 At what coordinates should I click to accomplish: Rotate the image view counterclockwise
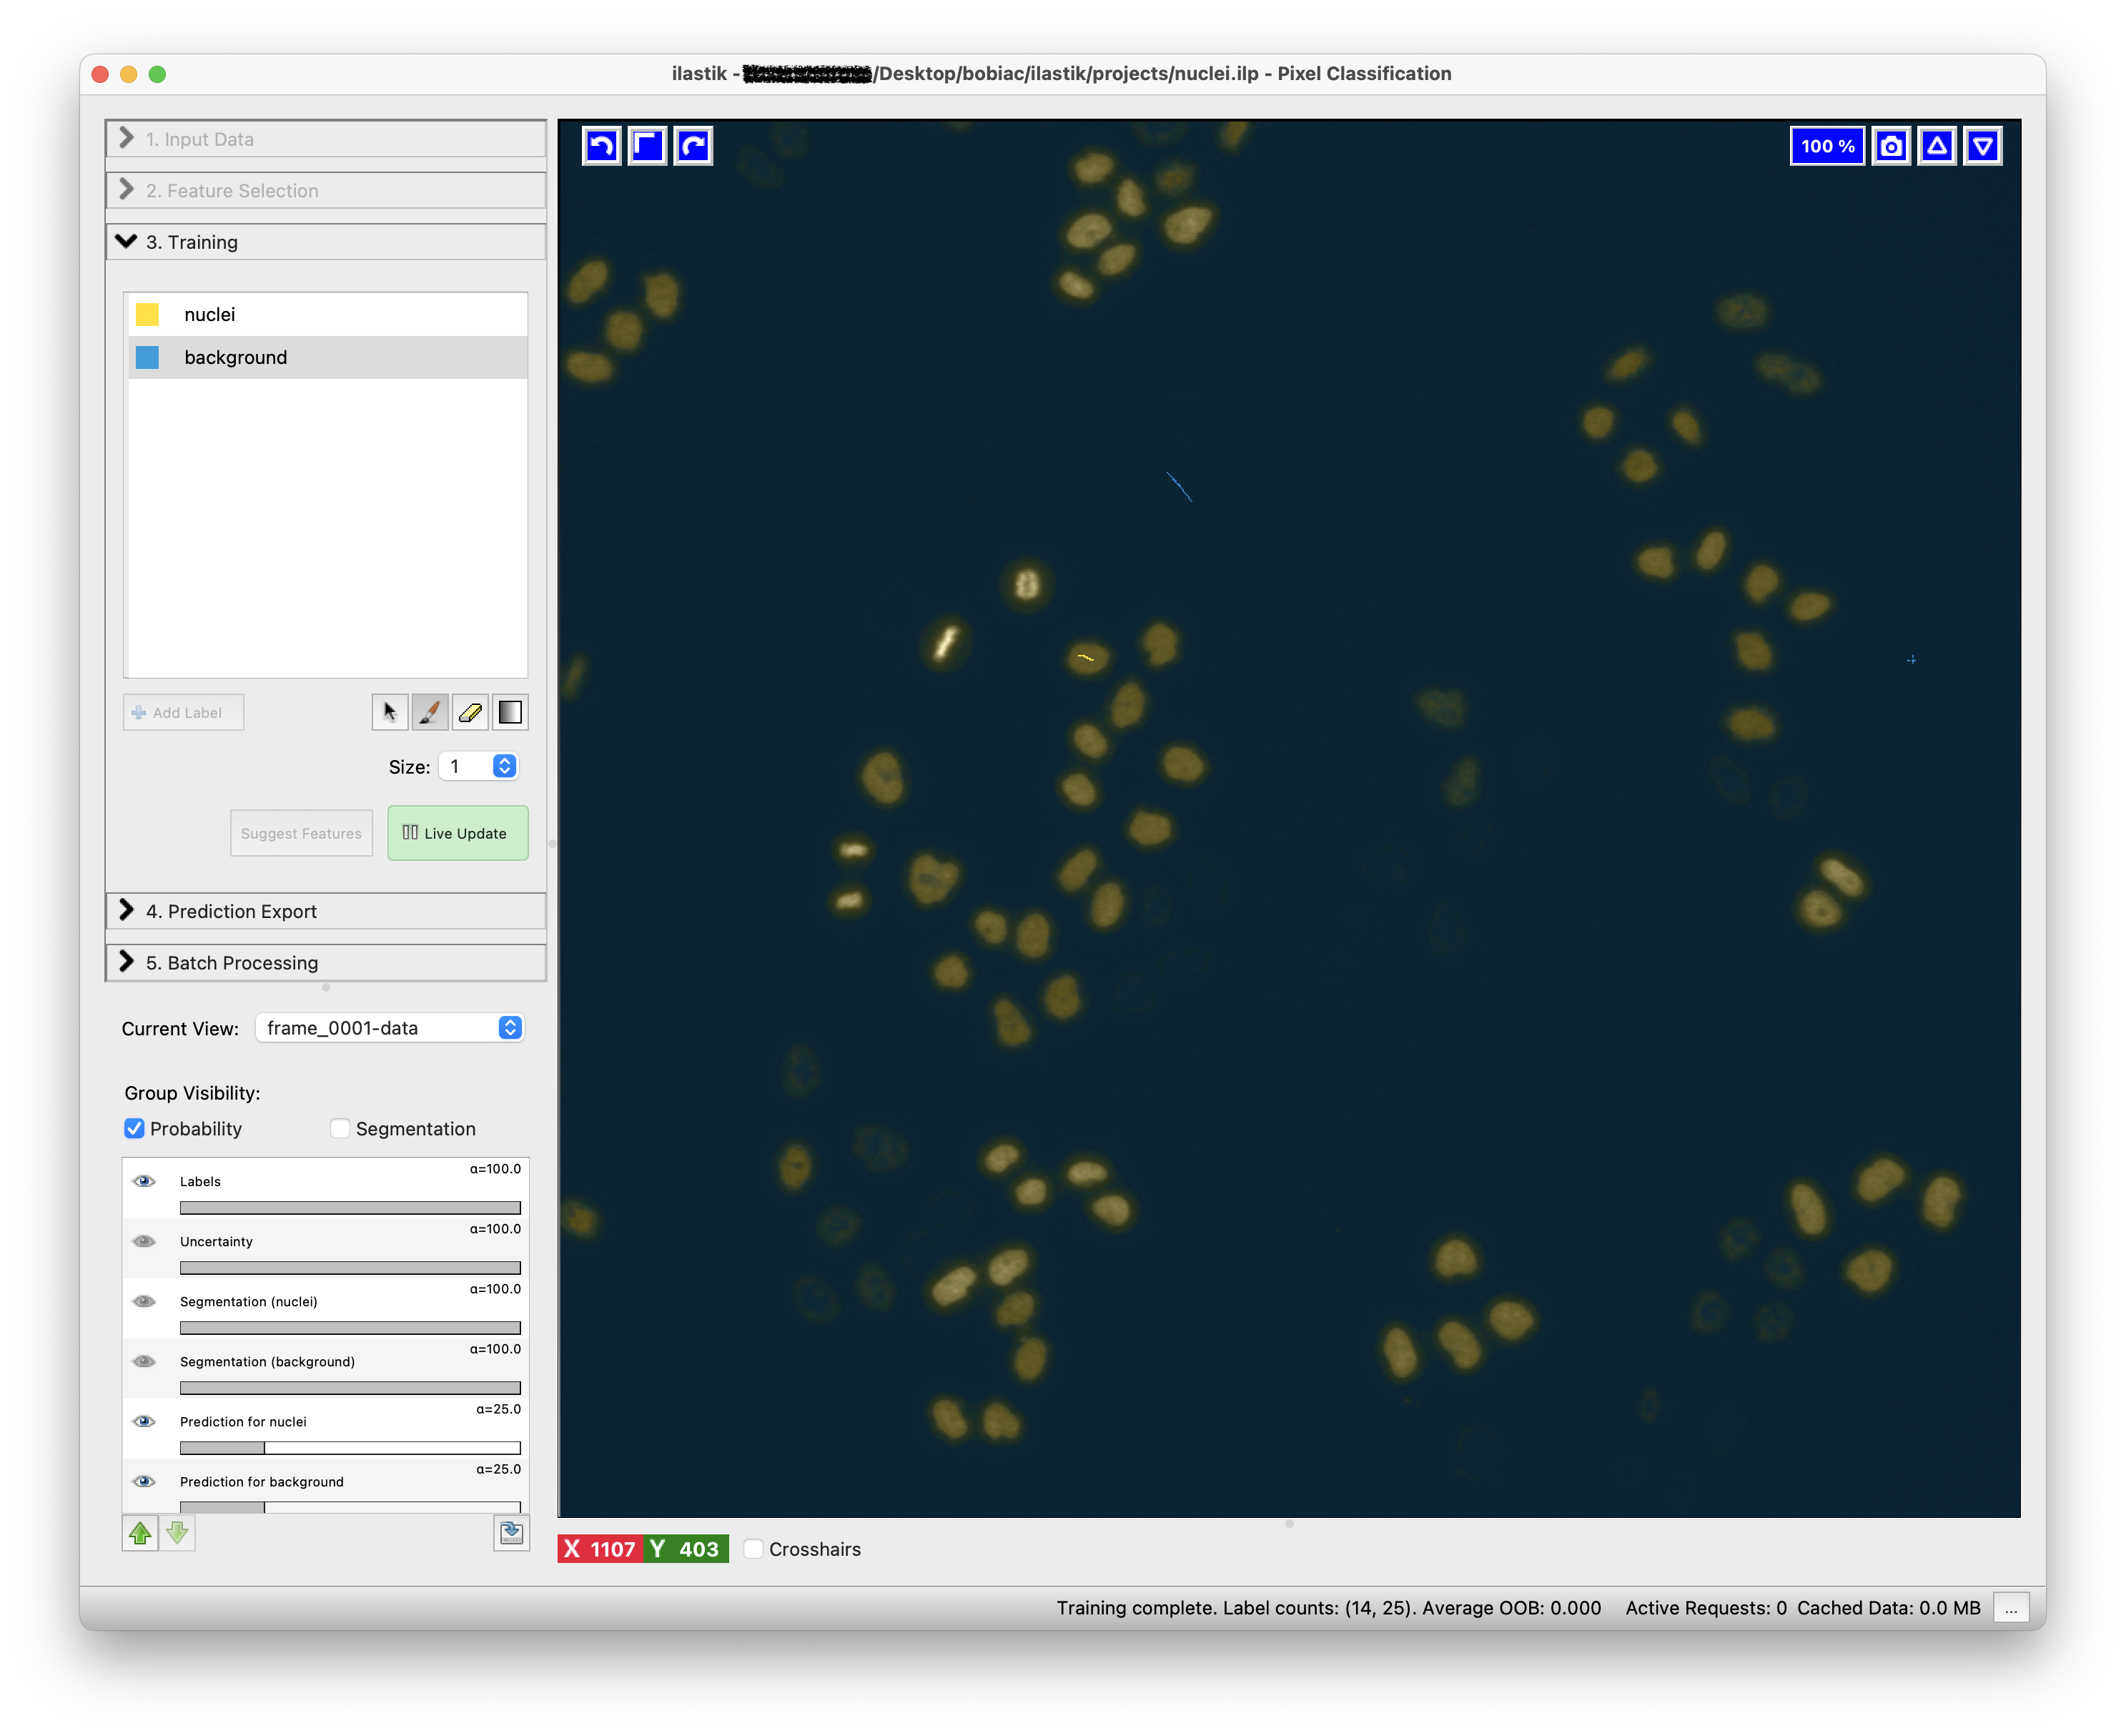(601, 146)
